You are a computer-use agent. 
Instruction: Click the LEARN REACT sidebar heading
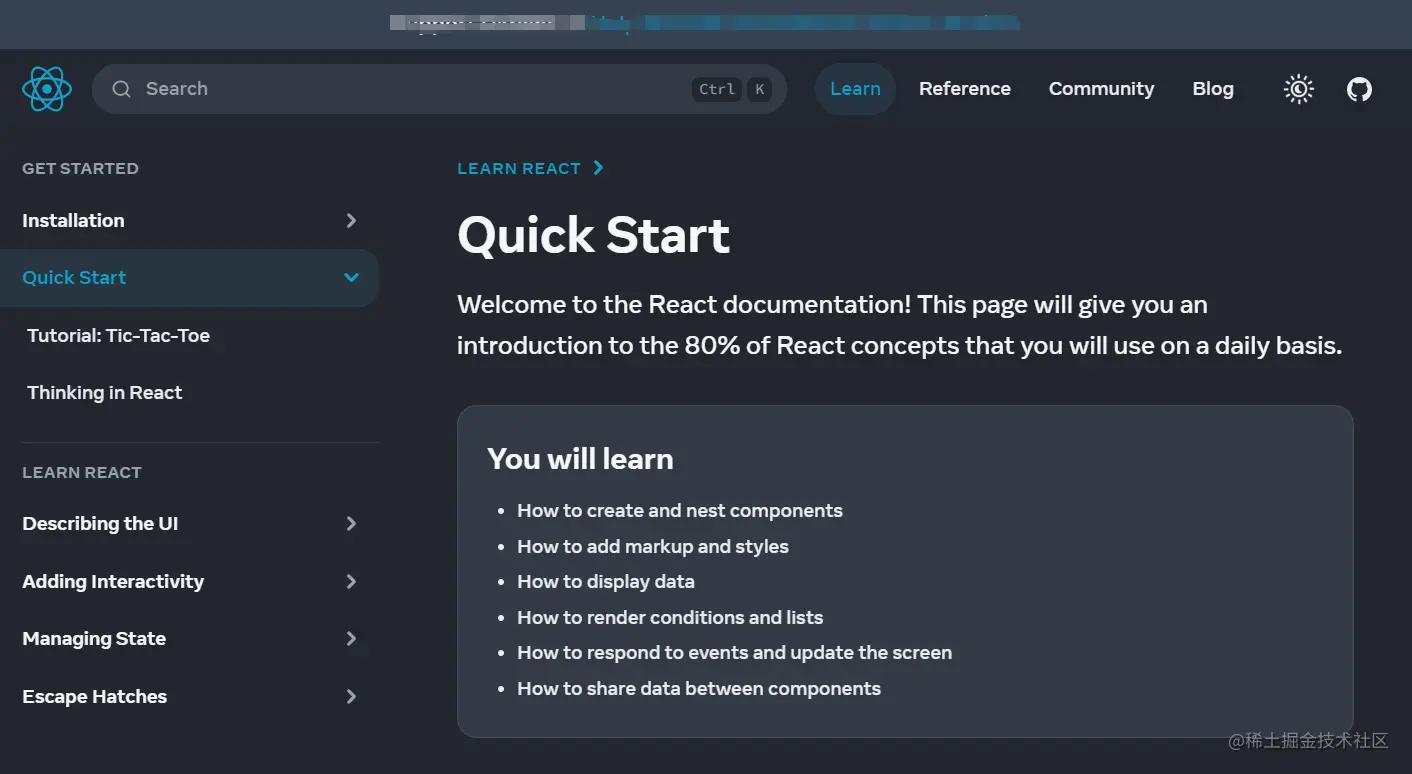[x=82, y=472]
